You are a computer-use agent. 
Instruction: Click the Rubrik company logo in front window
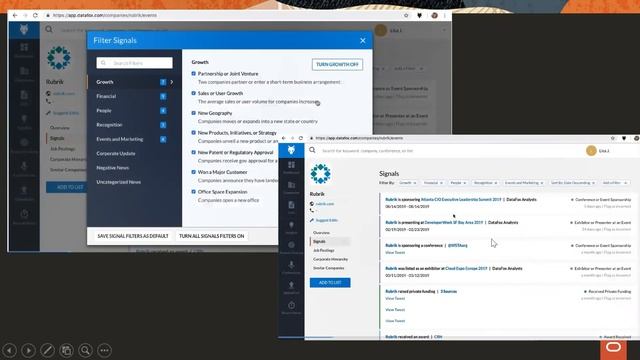tap(320, 174)
